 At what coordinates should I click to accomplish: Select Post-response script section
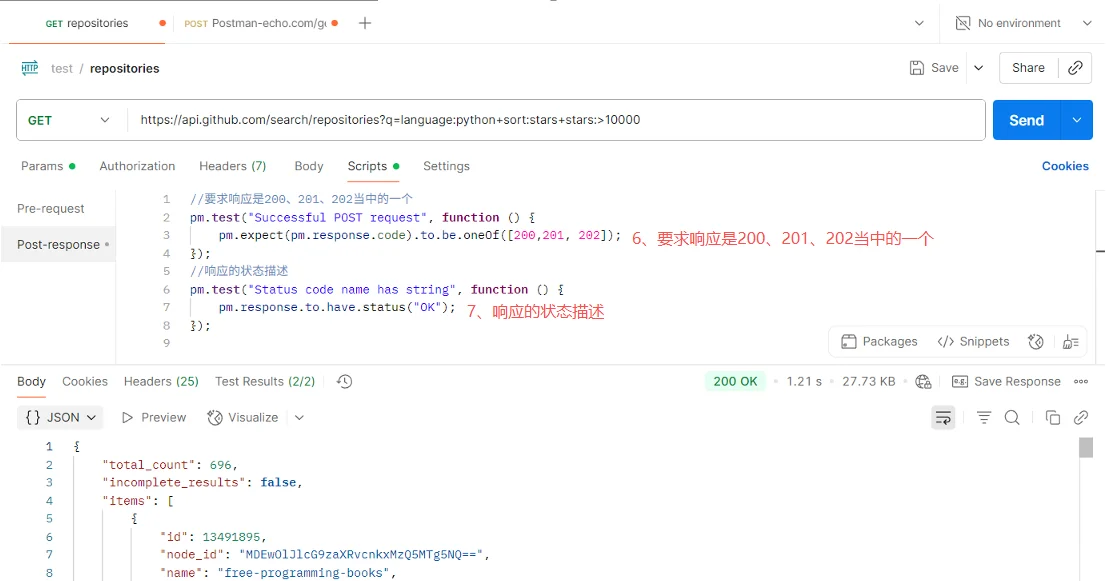59,245
